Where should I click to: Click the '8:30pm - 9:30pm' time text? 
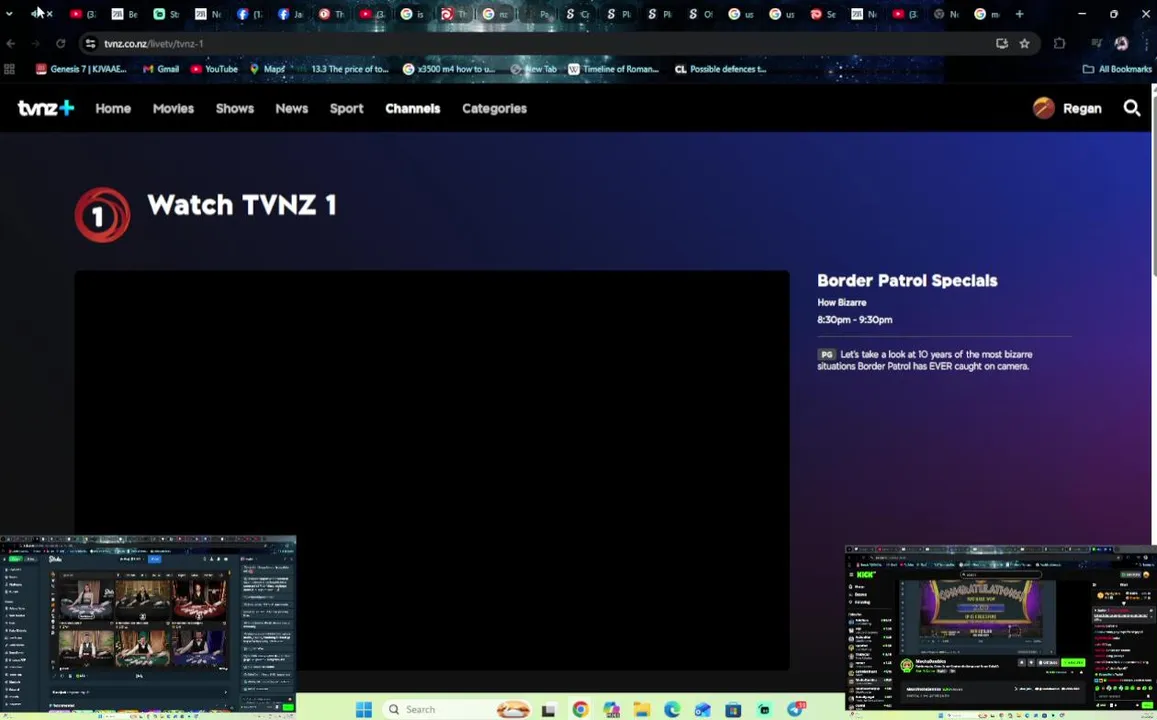click(854, 319)
